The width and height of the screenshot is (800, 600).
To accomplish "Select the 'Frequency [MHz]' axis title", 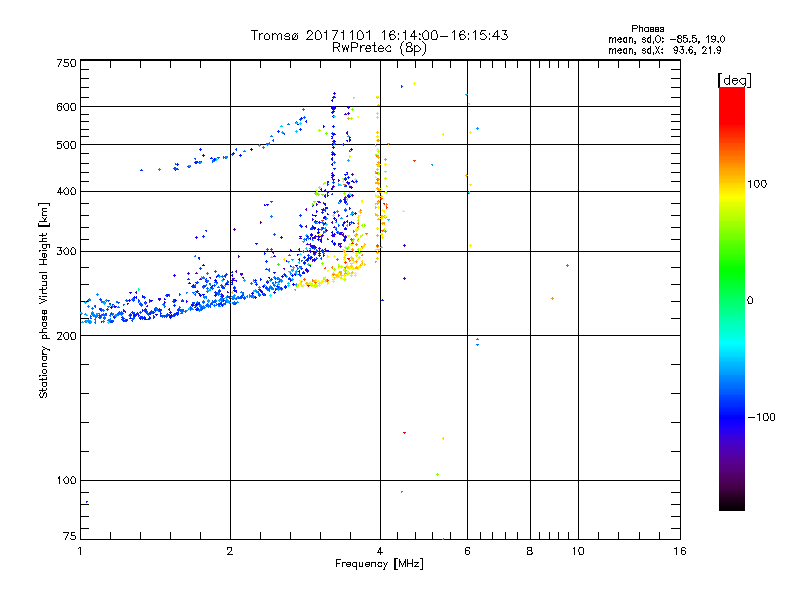I will coord(379,564).
